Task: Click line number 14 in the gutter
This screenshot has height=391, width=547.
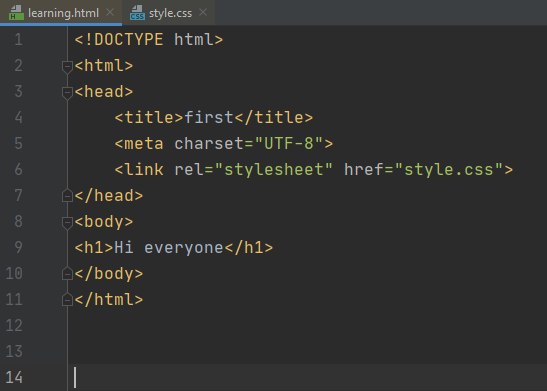Action: tap(14, 377)
